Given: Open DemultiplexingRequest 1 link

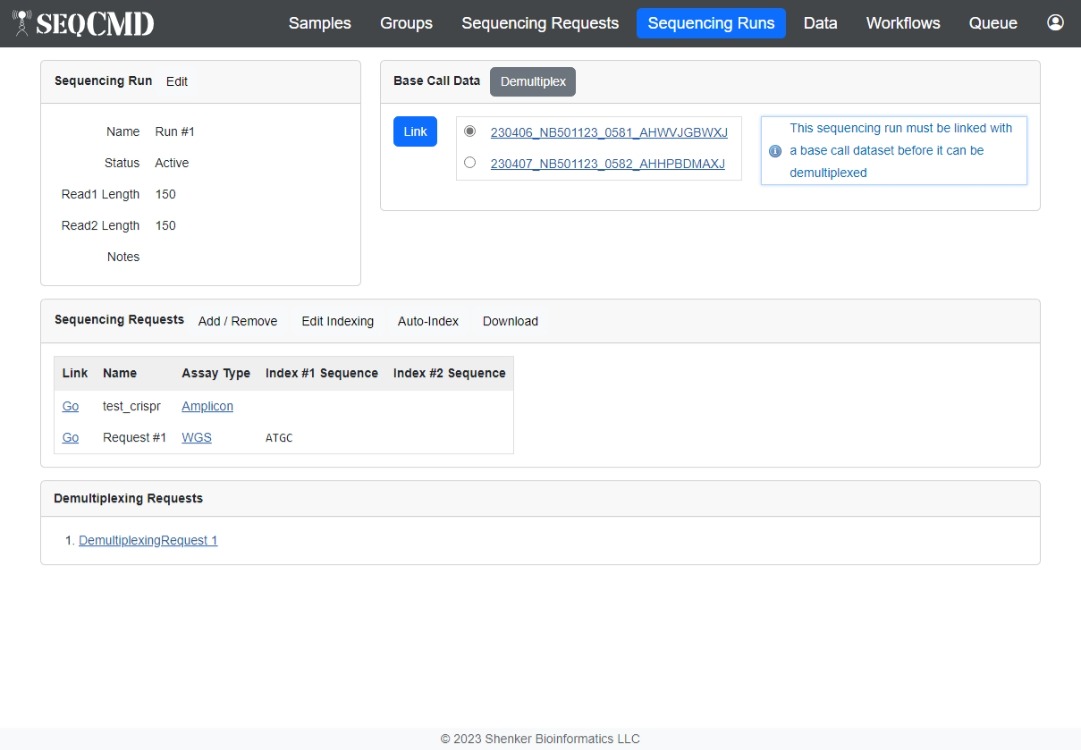Looking at the screenshot, I should pyautogui.click(x=148, y=540).
